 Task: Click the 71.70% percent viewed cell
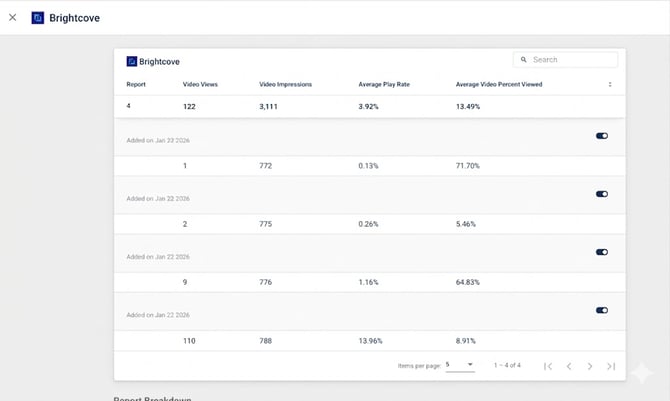(x=467, y=166)
